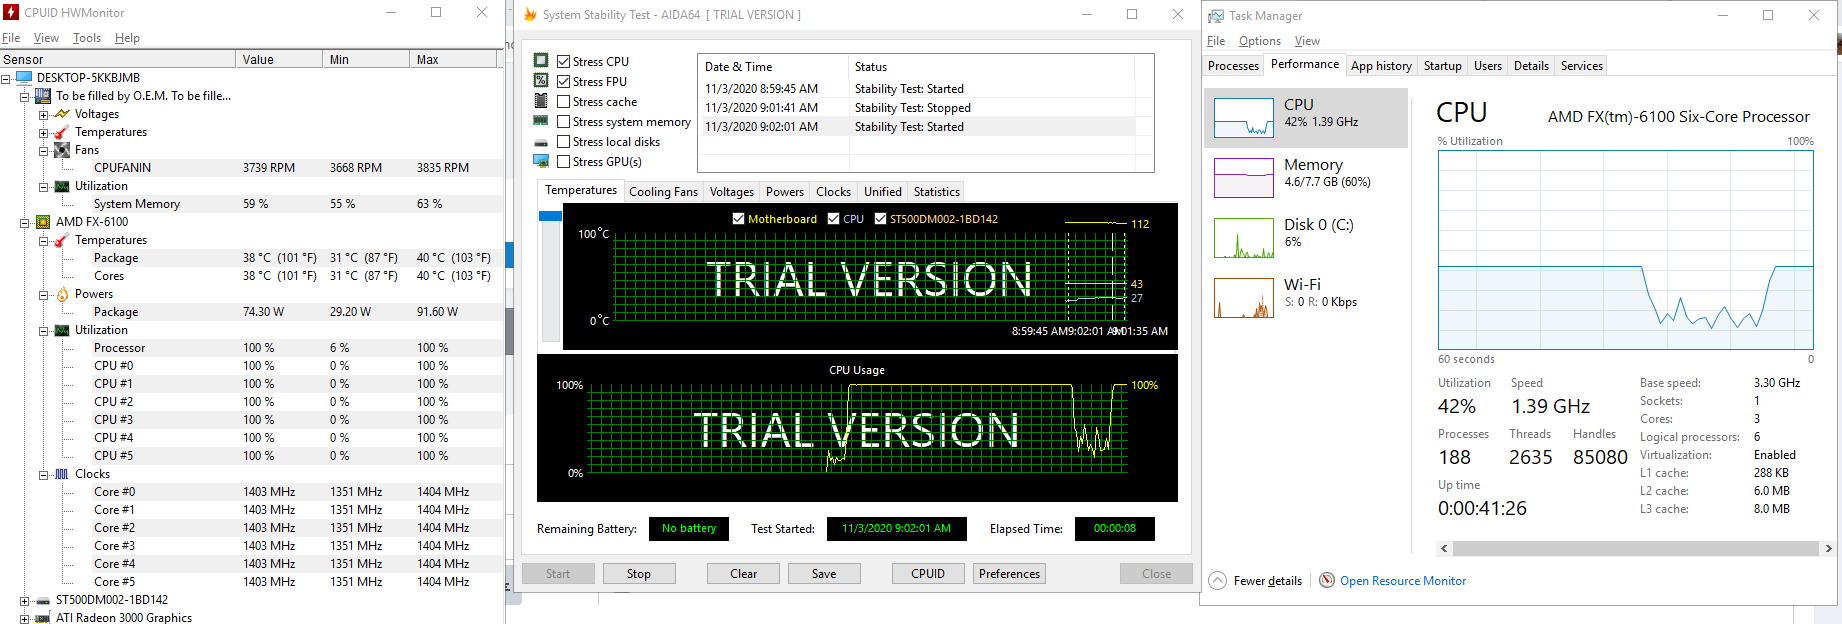1842x624 pixels.
Task: Click the Stress CPU chip icon in AIDA64
Action: 541,61
